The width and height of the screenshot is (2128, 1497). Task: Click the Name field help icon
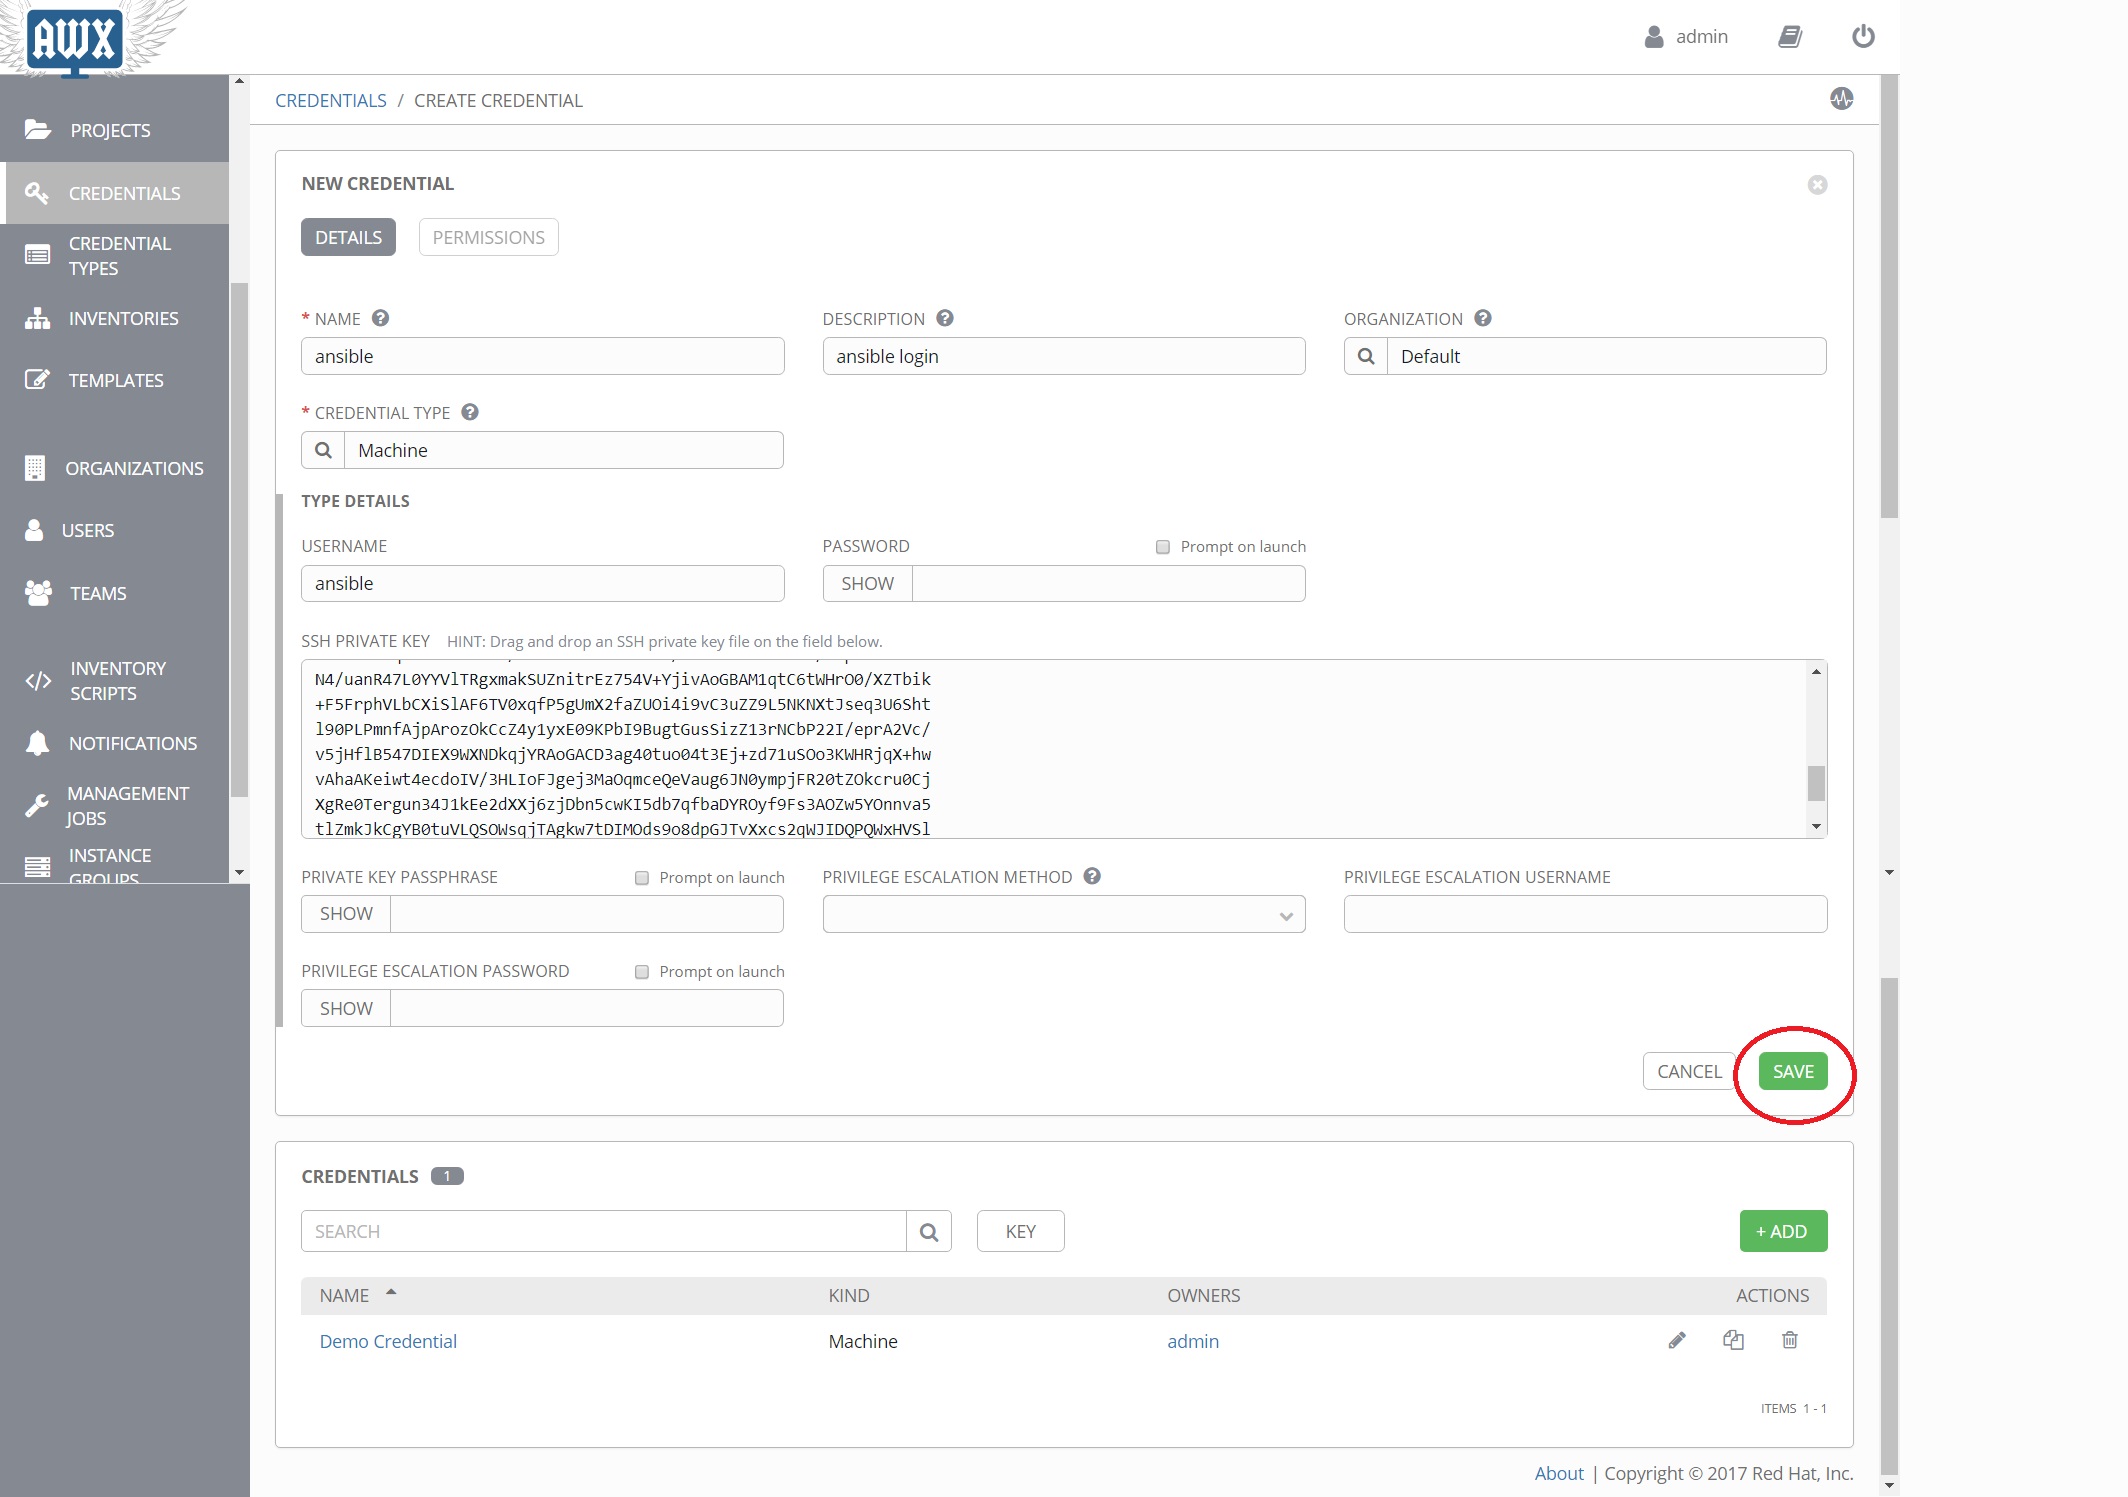(380, 318)
